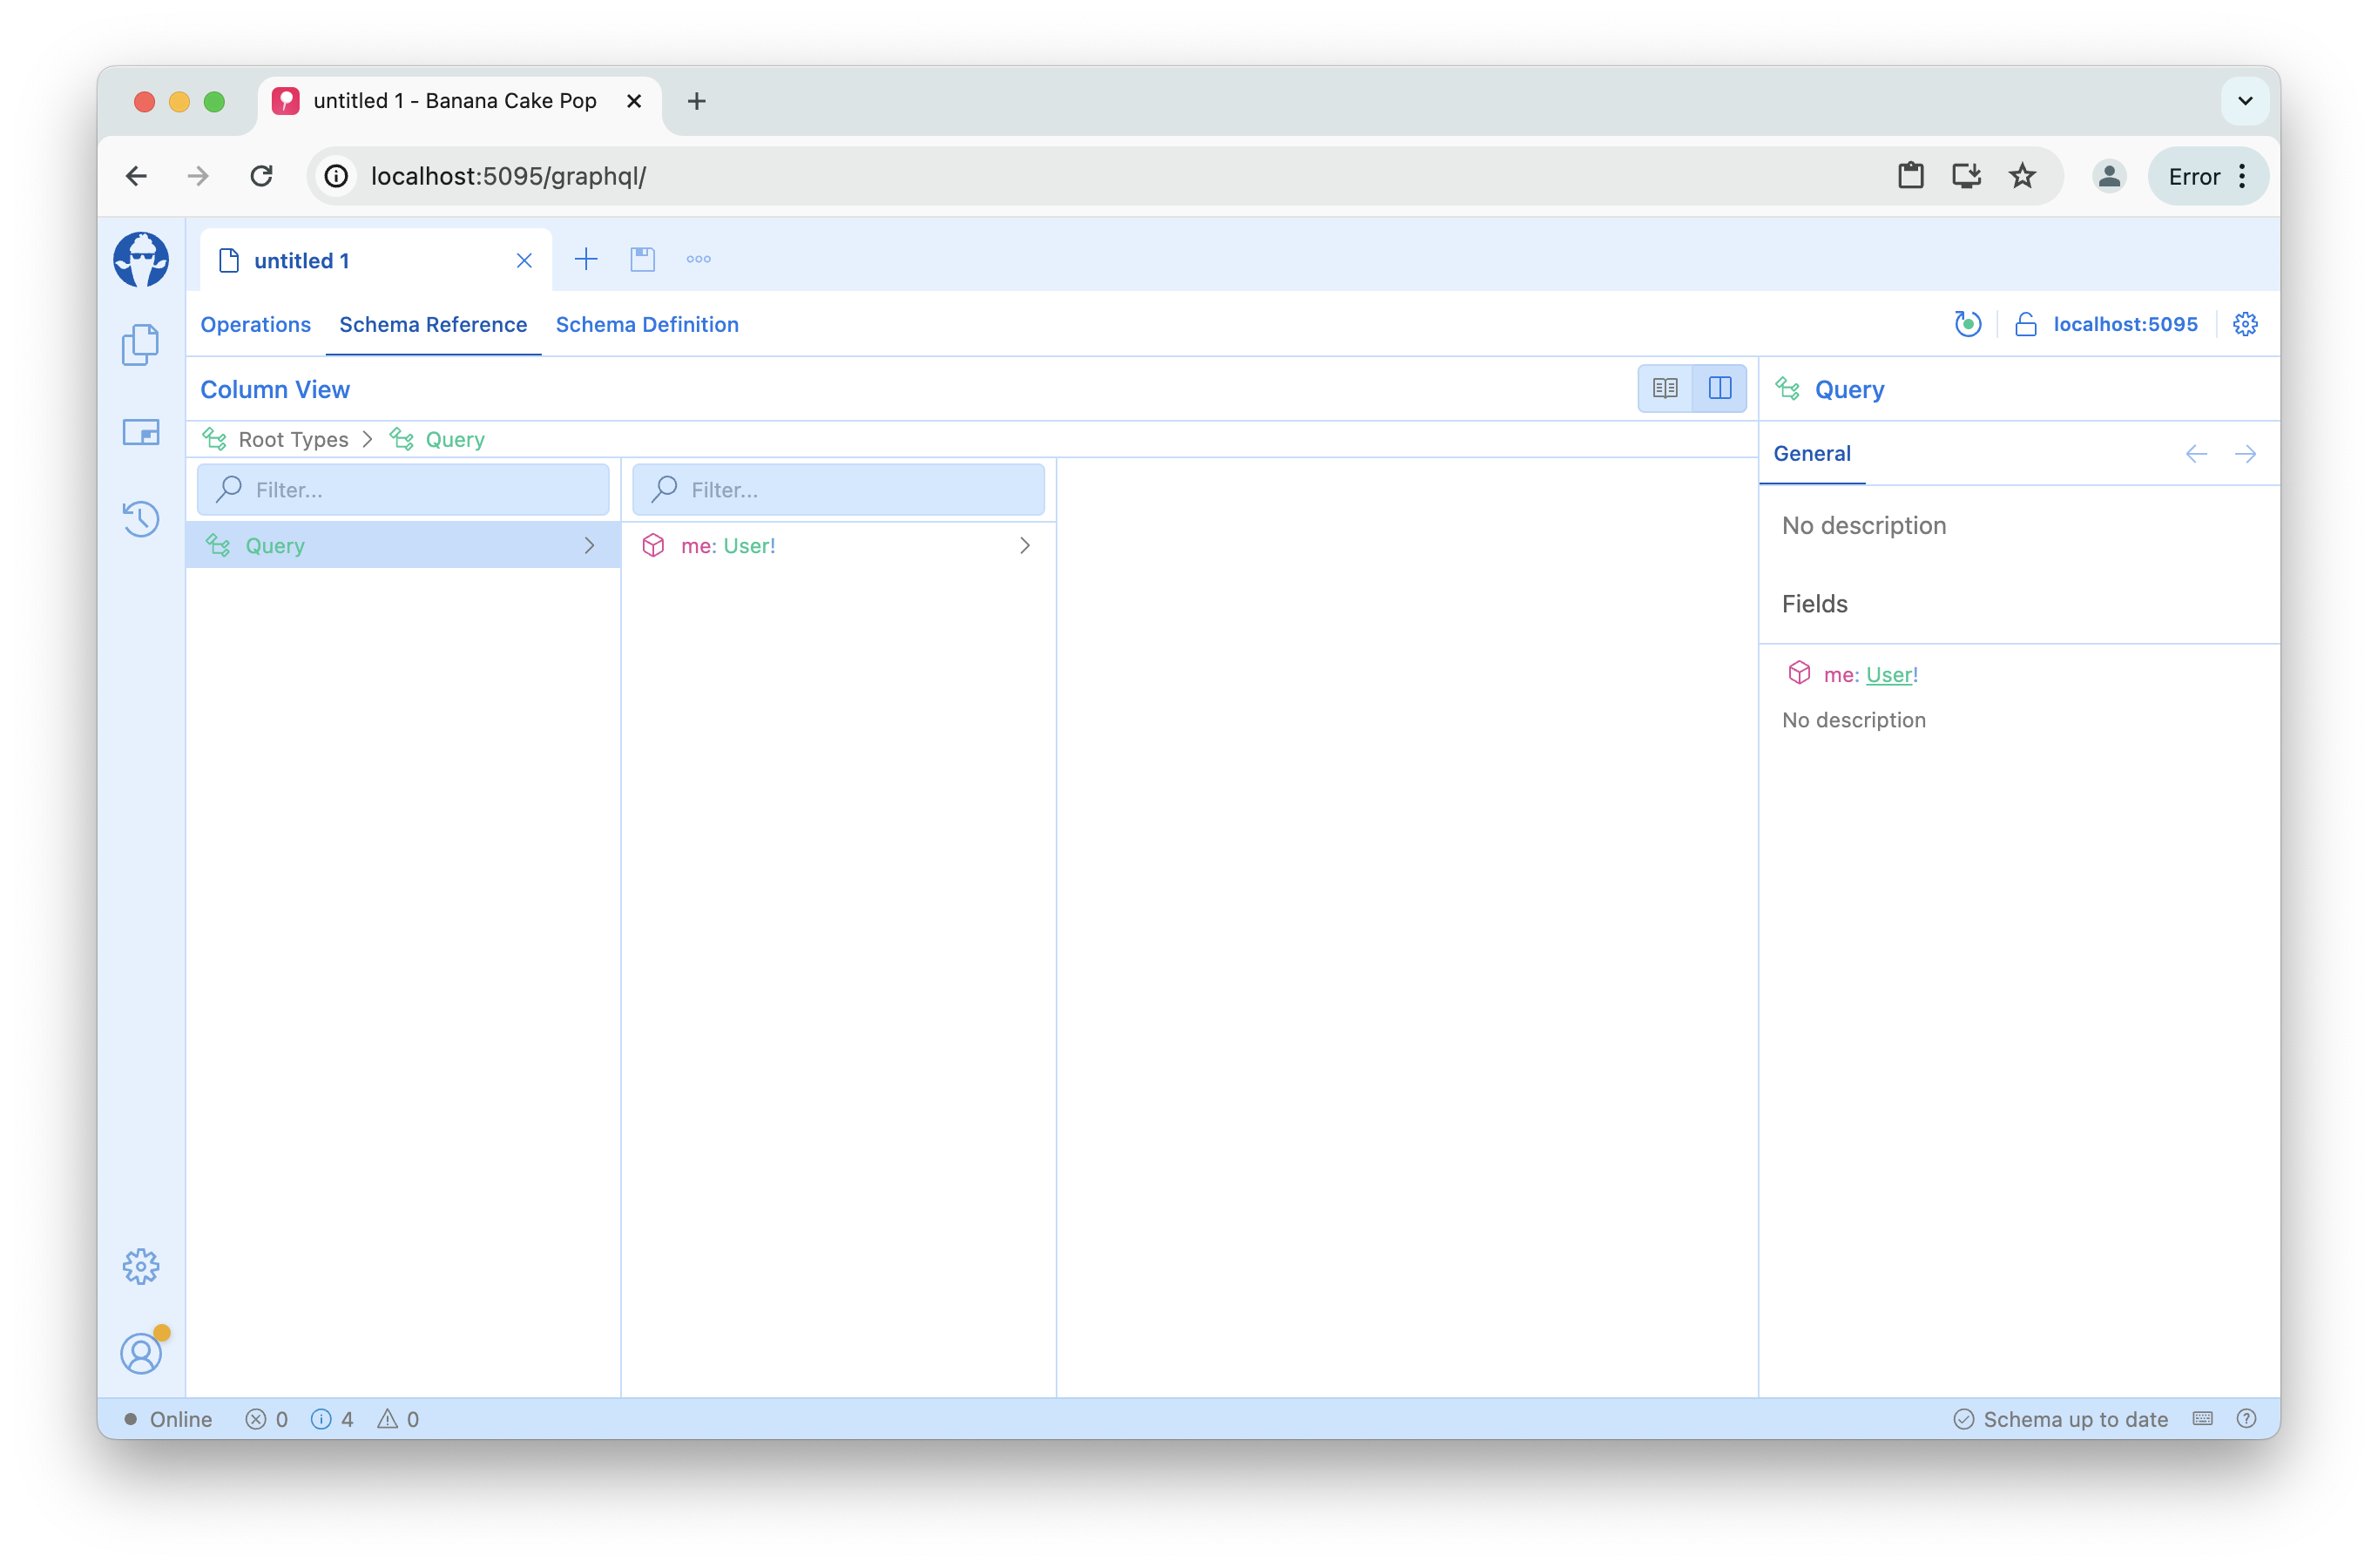
Task: Click the unlocked padlock authorization icon
Action: point(2025,324)
